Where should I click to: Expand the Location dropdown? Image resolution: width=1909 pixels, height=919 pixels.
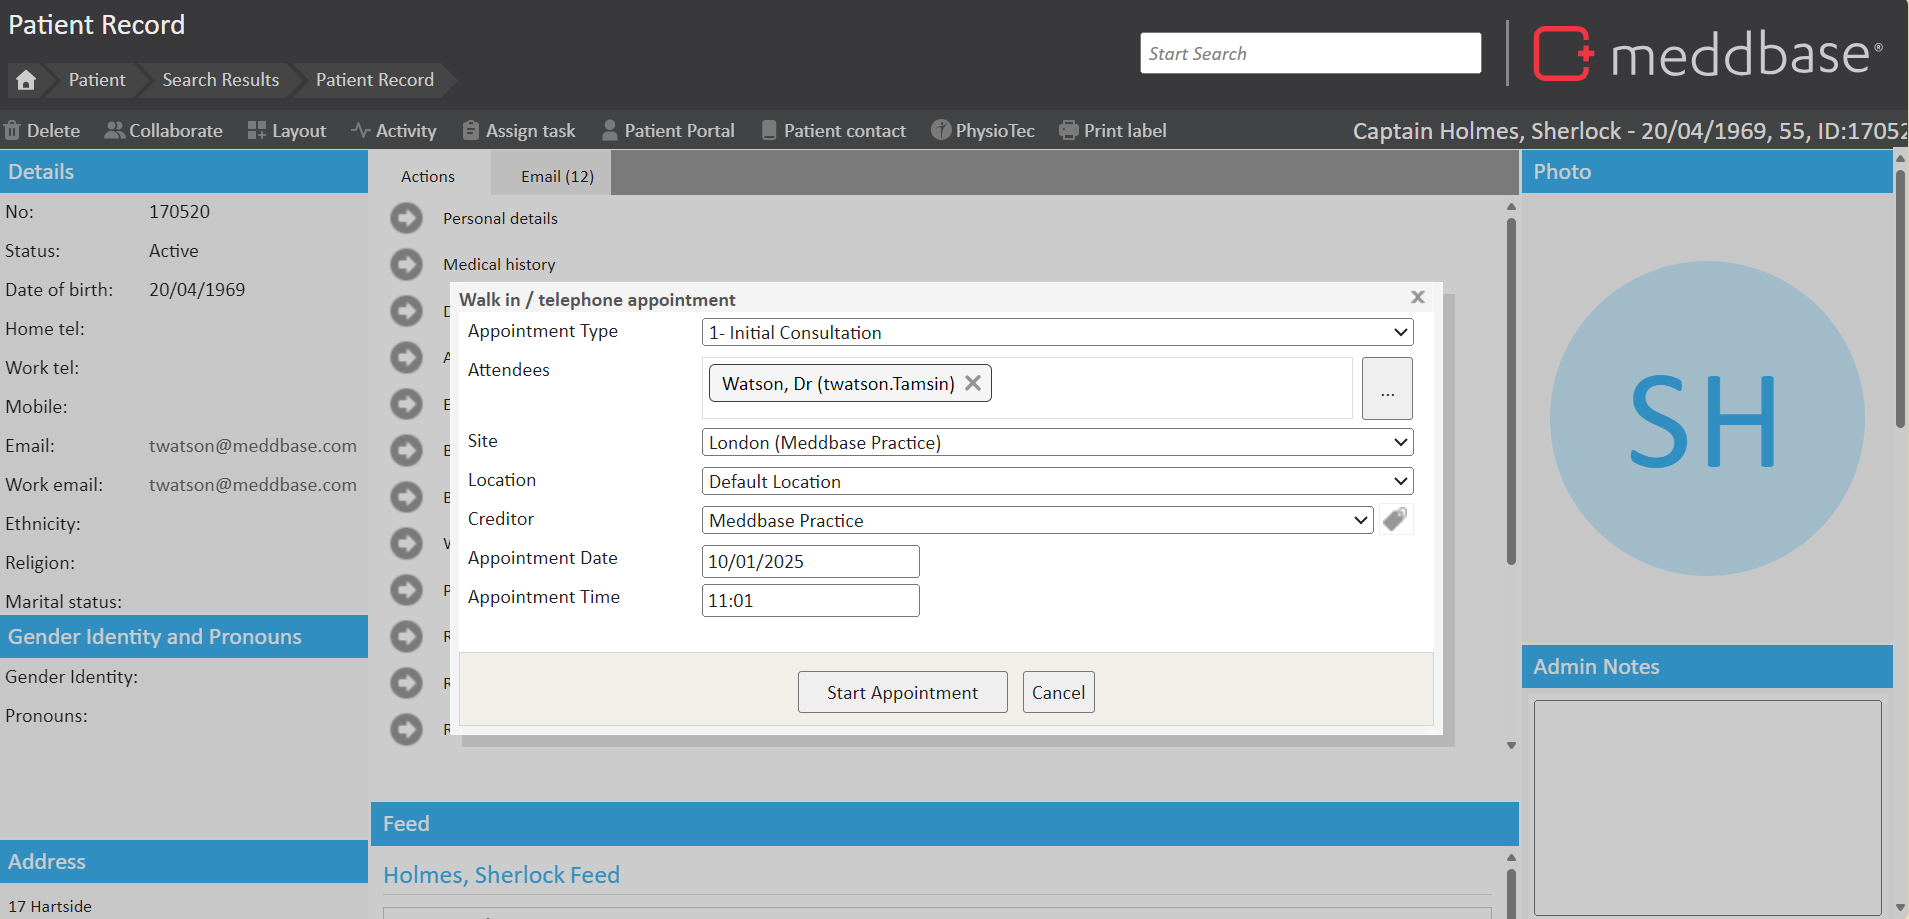point(1056,481)
